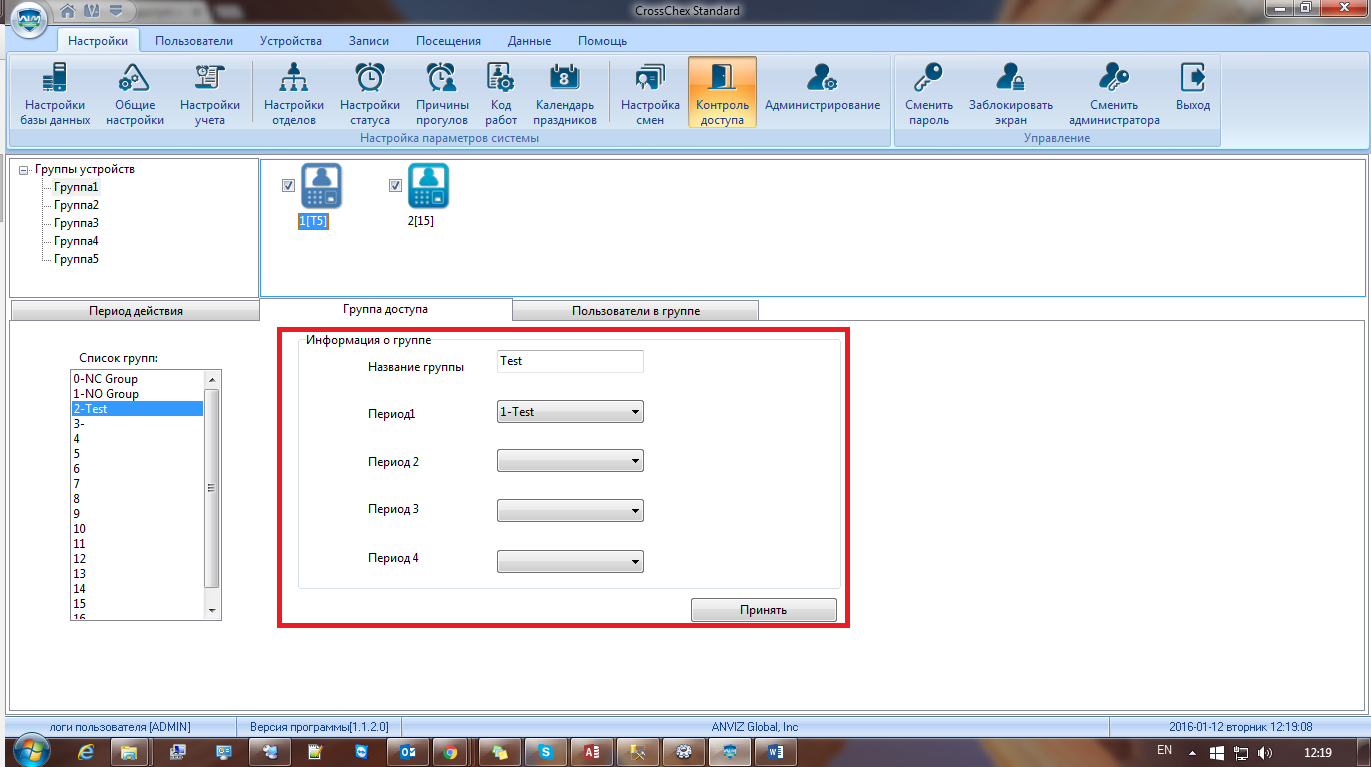Open Настройки учета
The width and height of the screenshot is (1371, 767).
coord(210,93)
